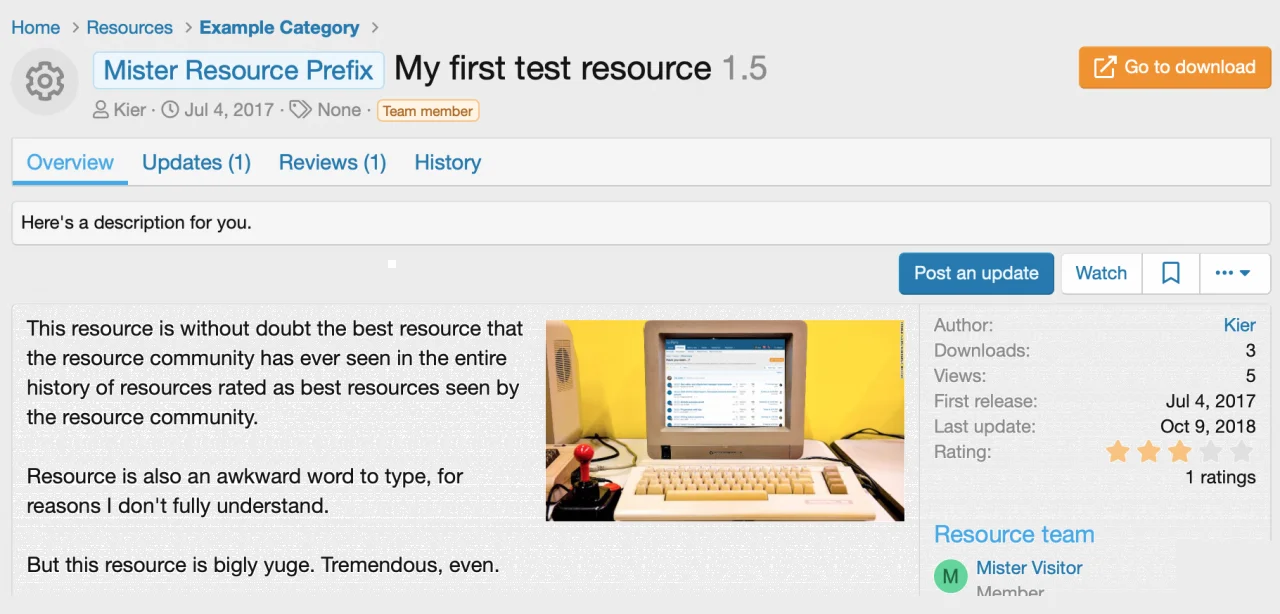1280x614 pixels.
Task: Click the home breadcrumb icon area
Action: [x=36, y=27]
